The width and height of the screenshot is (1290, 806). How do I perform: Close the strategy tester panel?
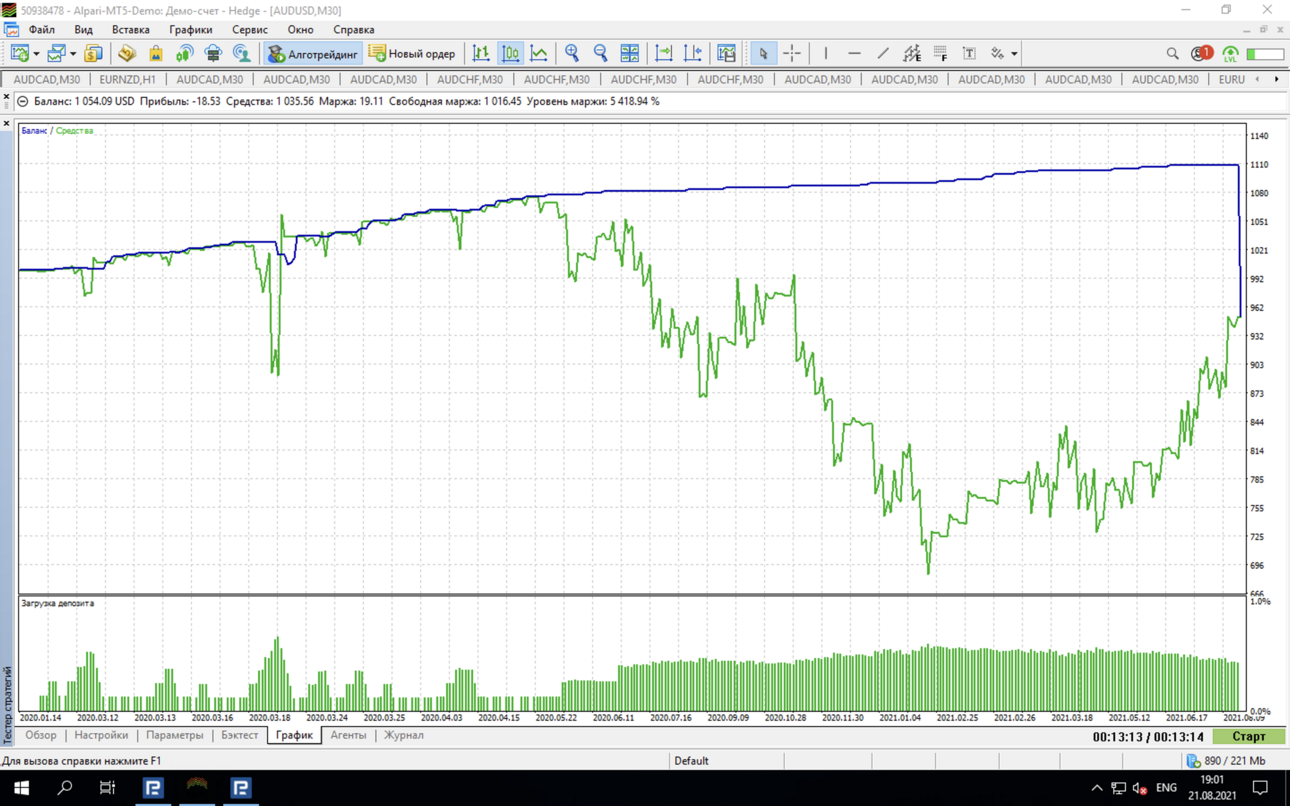point(6,123)
